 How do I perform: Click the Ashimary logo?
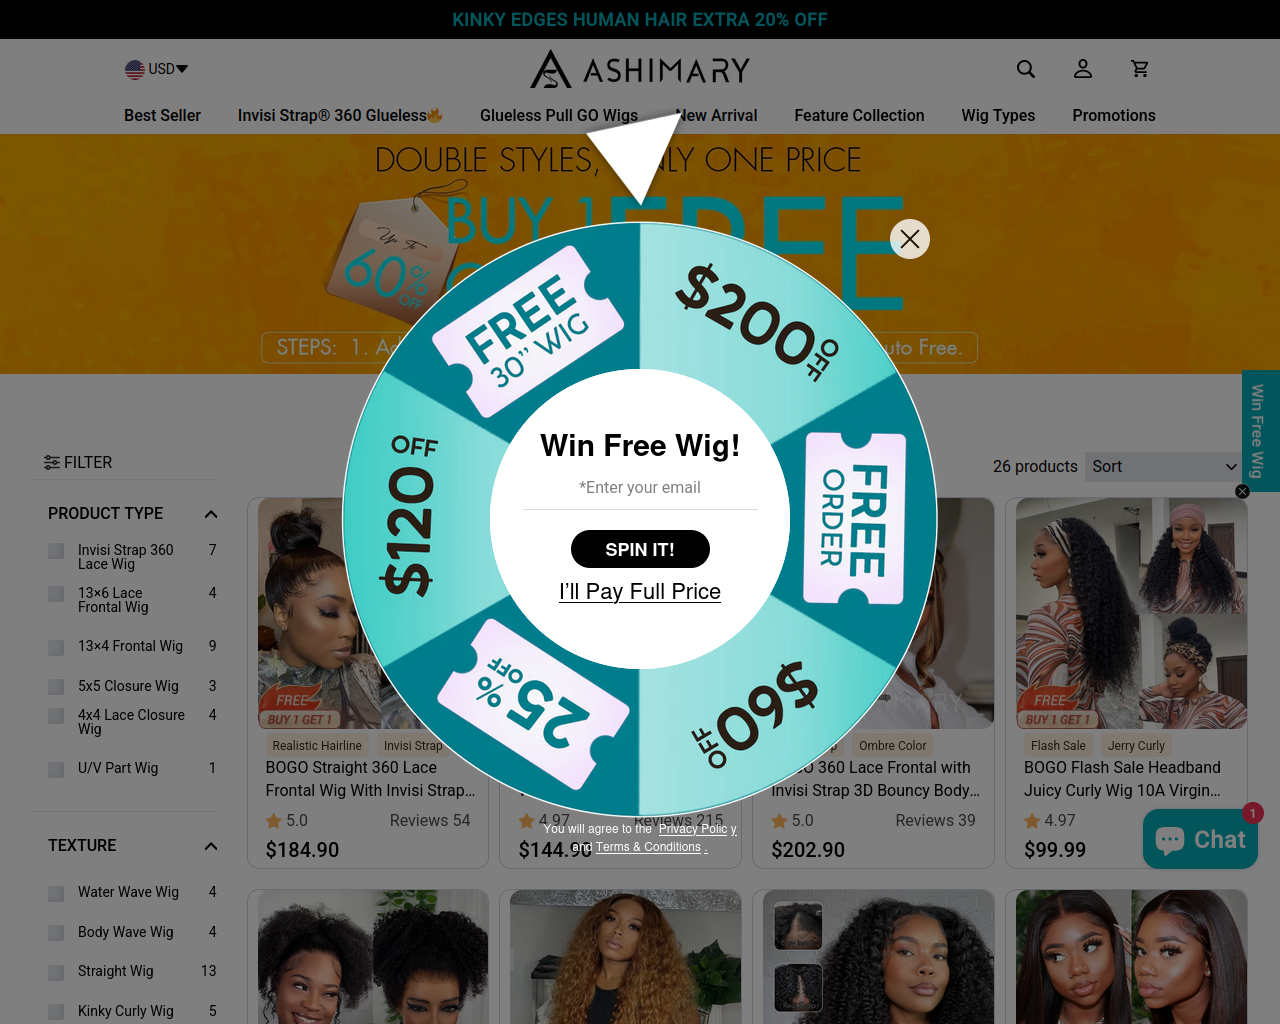pos(640,69)
